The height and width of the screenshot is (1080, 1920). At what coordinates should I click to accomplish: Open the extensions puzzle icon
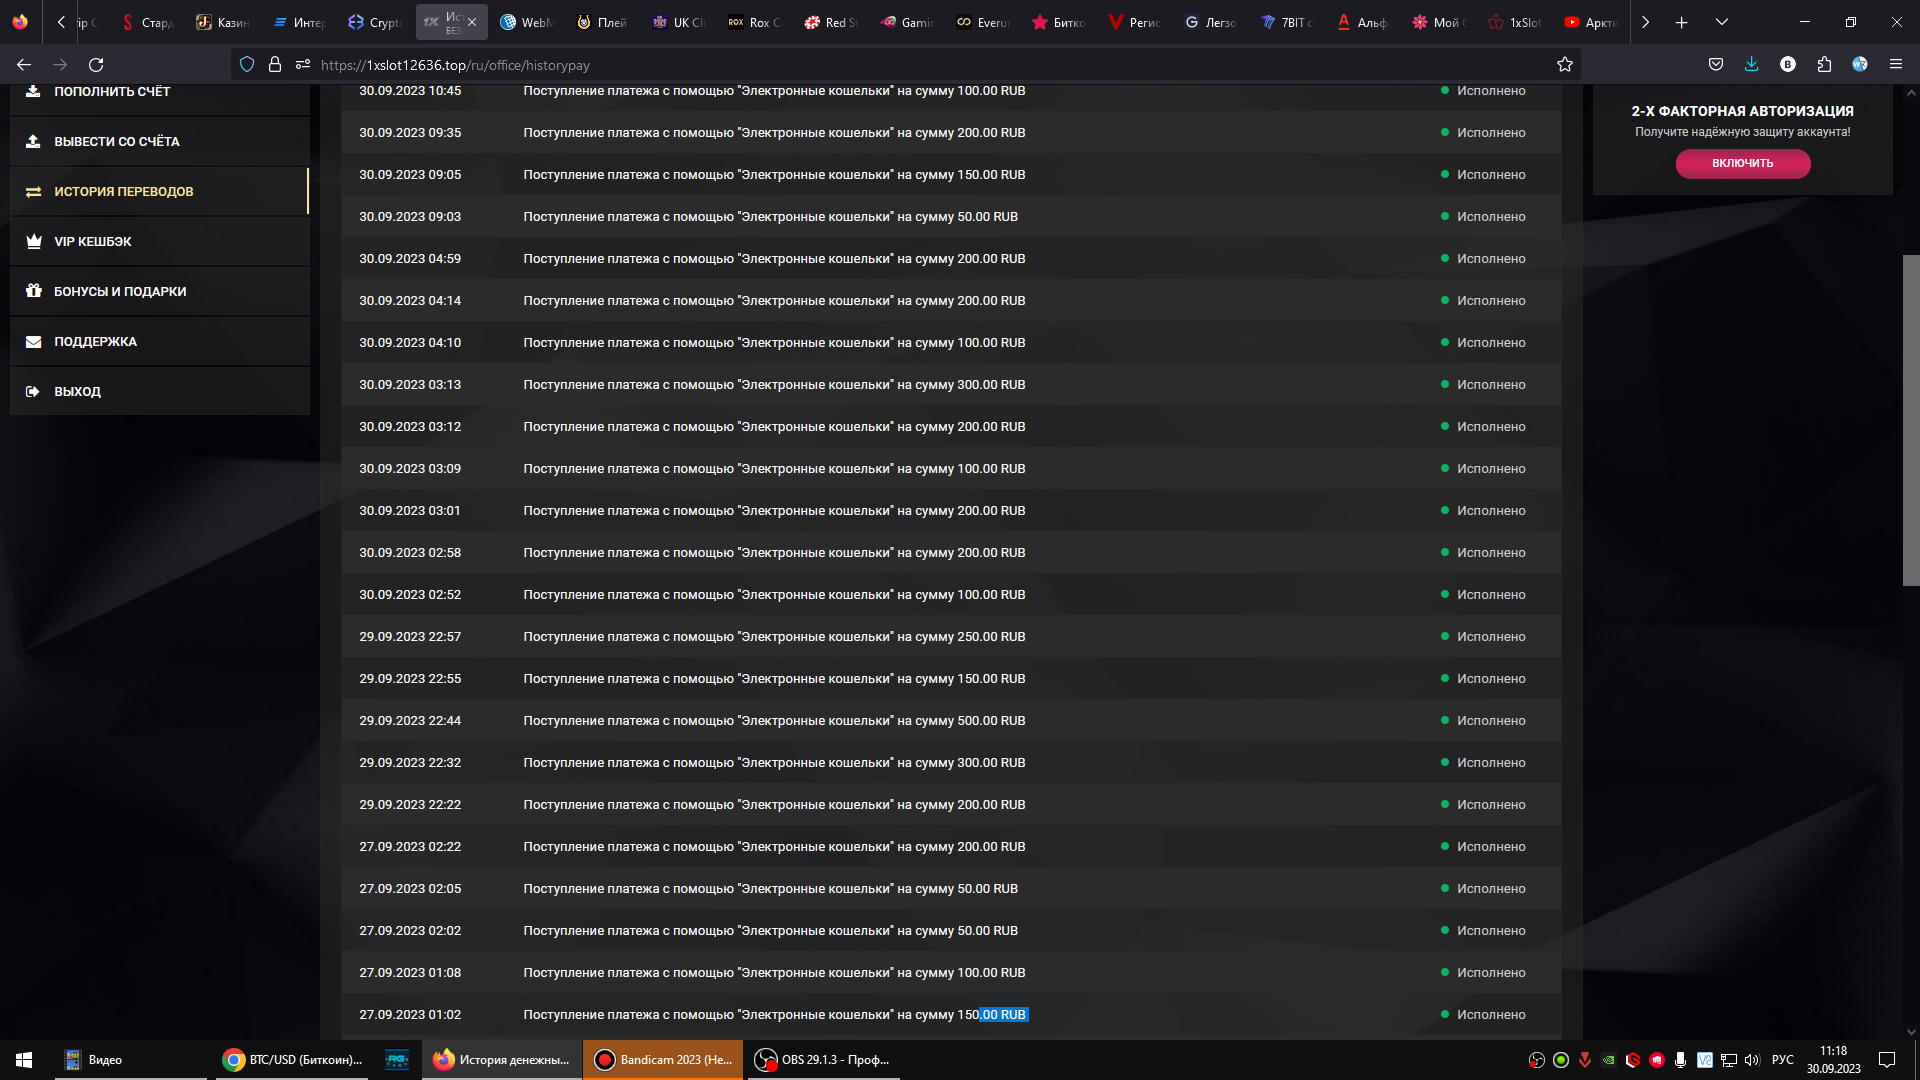[x=1824, y=65]
